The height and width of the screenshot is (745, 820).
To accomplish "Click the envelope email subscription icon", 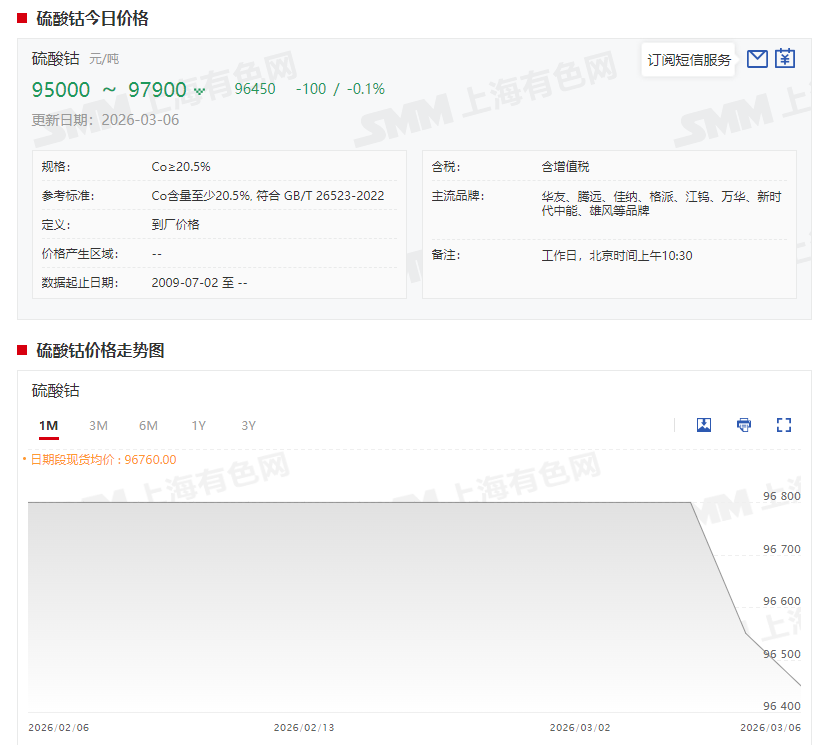I will [757, 59].
